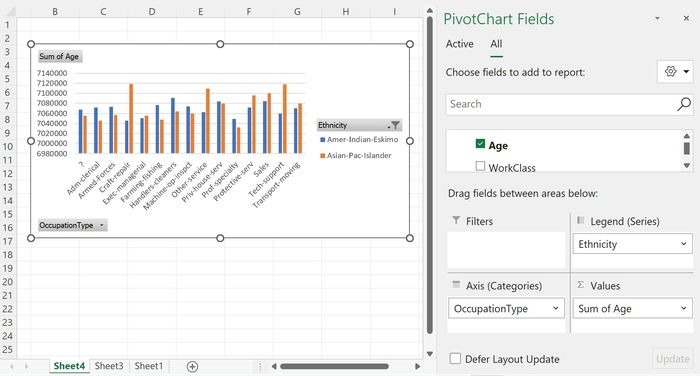Select row 25 header
Viewport: 700px width, 376px height.
[x=8, y=349]
